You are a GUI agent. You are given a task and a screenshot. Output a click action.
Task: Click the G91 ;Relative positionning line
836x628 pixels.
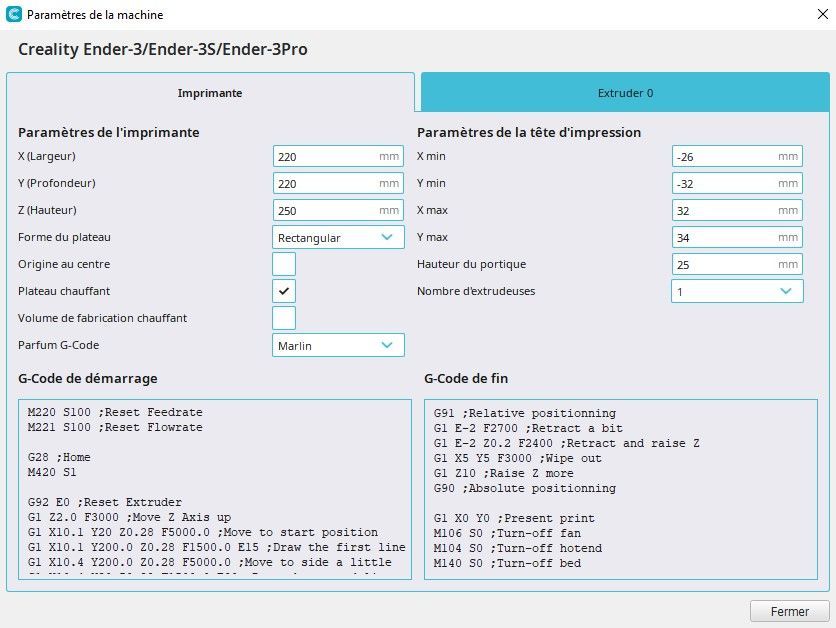click(525, 413)
